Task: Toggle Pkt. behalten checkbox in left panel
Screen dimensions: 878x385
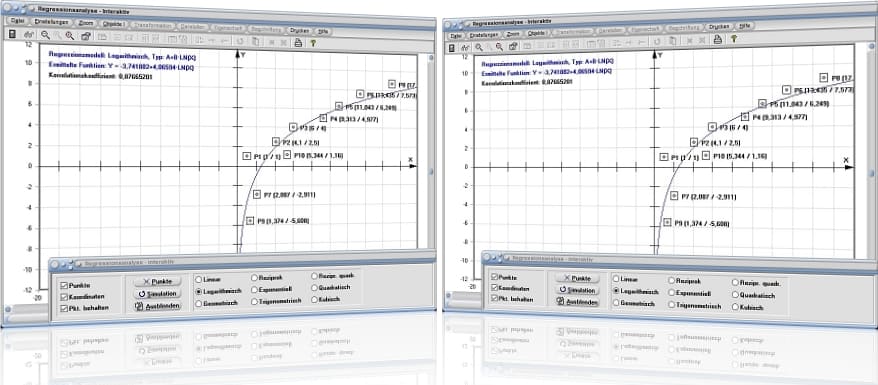Action: click(x=64, y=308)
